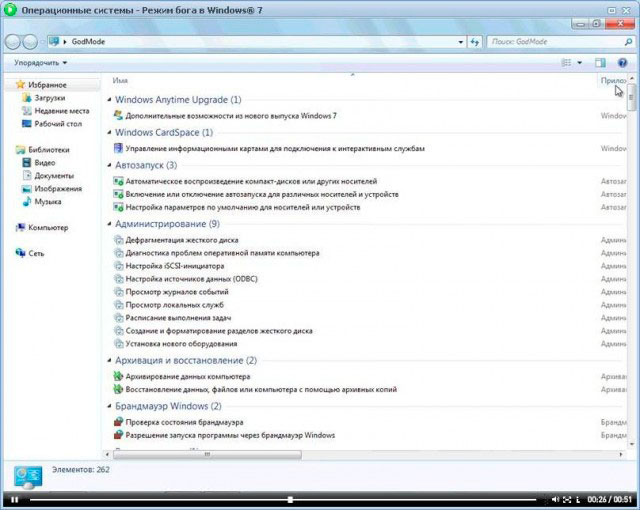
Task: Collapse the Брандмауэр Windows group
Action: click(109, 406)
